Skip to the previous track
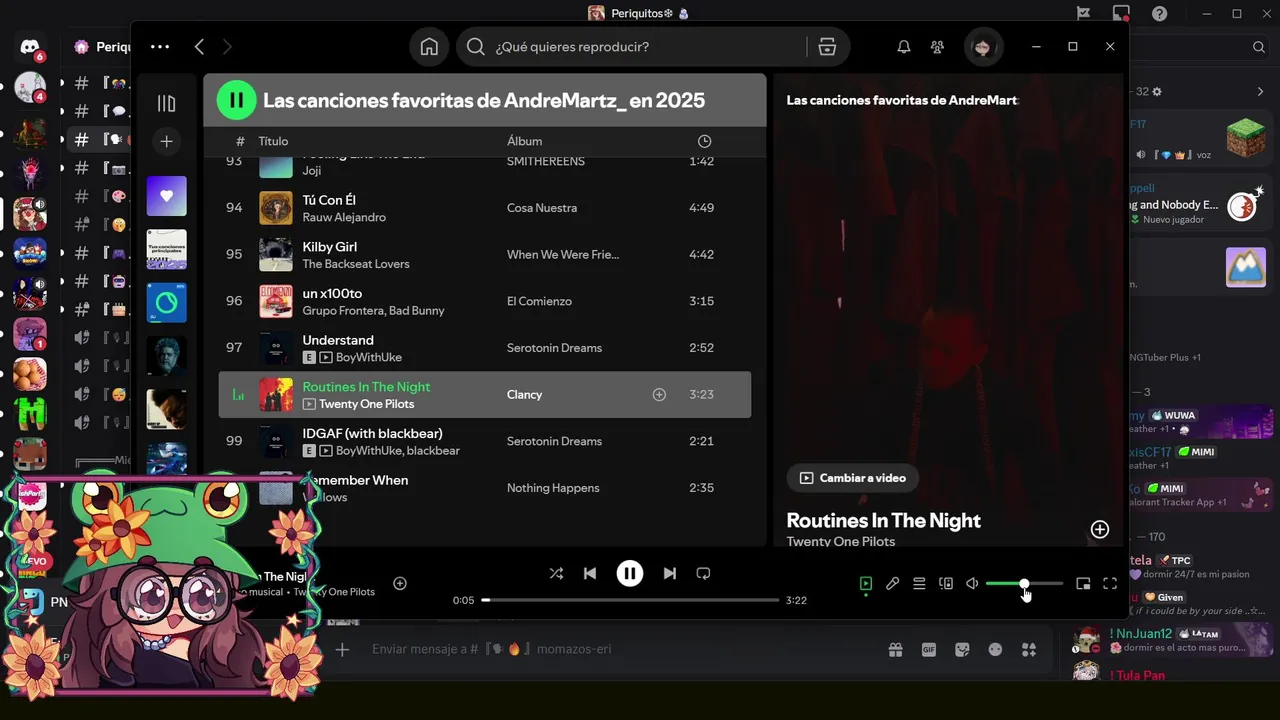 click(x=590, y=573)
